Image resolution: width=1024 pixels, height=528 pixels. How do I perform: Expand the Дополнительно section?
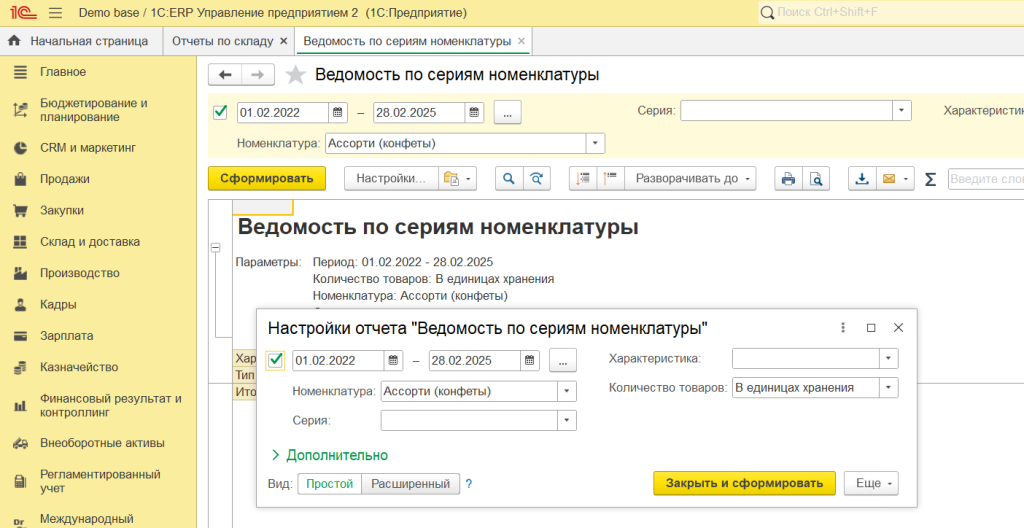(329, 455)
